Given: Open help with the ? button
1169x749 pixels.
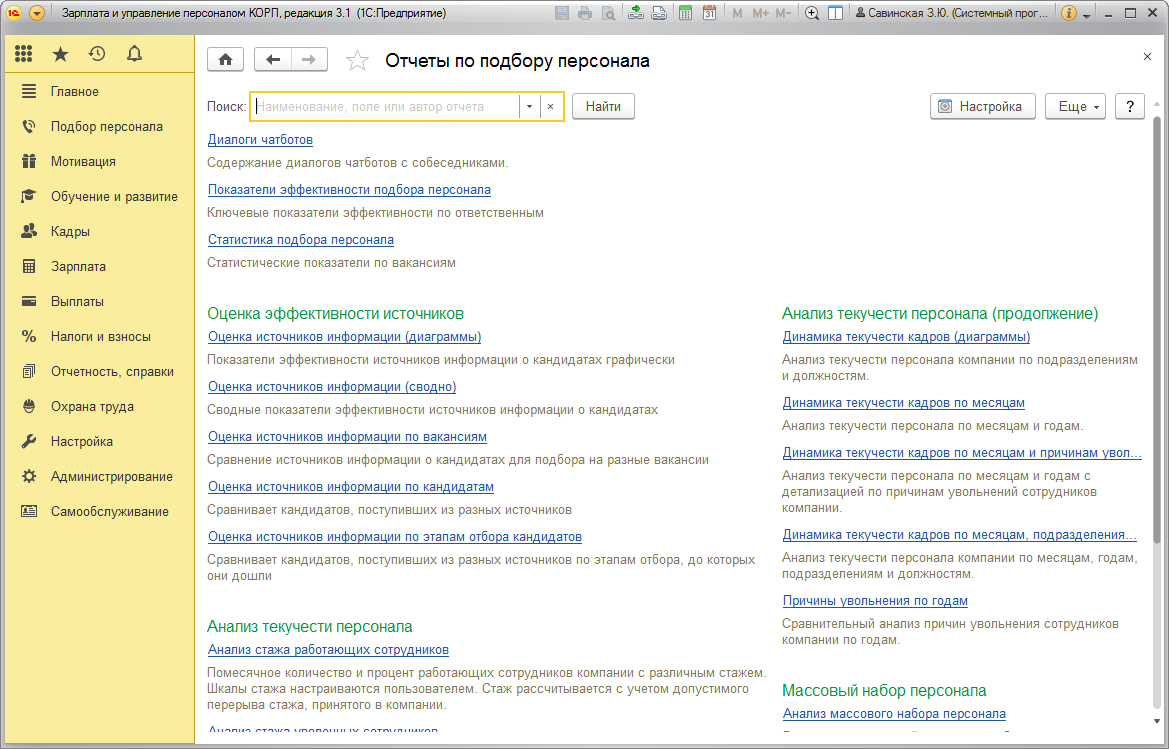Looking at the screenshot, I should click(x=1129, y=107).
